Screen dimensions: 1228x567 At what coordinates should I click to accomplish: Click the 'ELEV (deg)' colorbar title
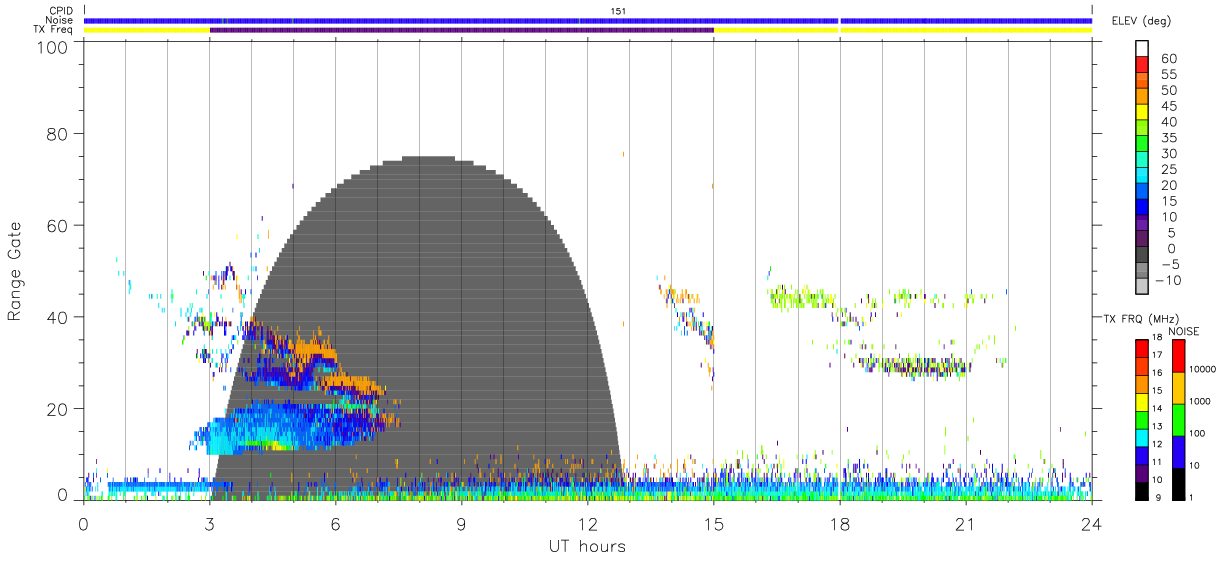[x=1142, y=20]
